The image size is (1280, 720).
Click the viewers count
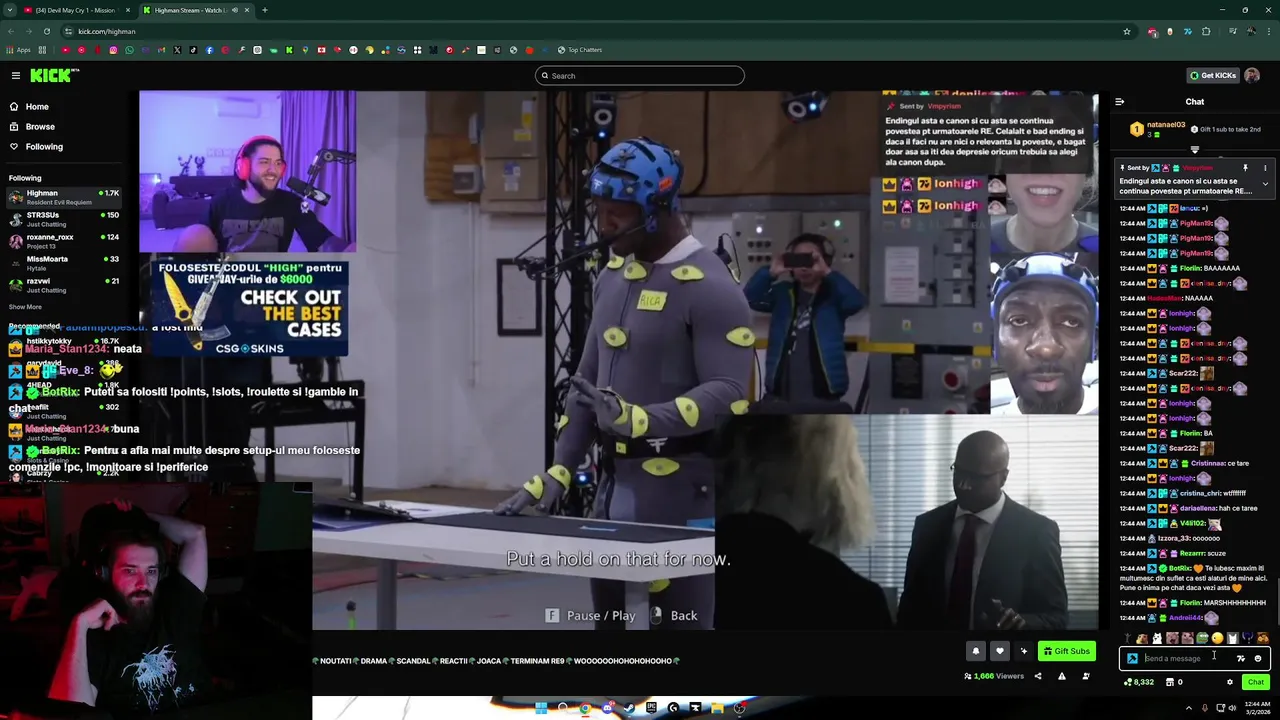pos(994,677)
